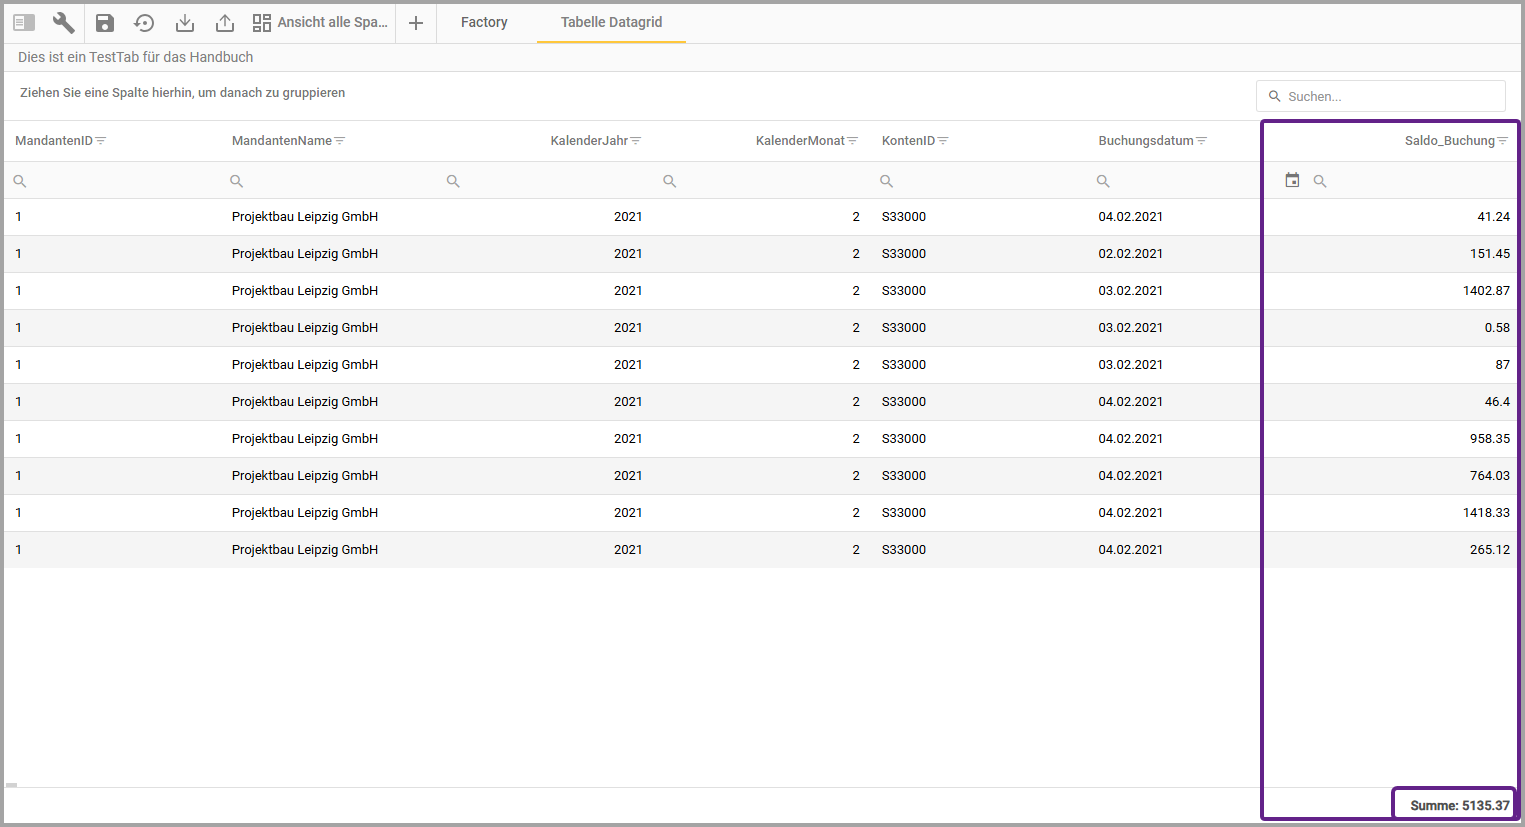Open header filter for KalenderJahr column
Screen dimensions: 1525x827
(x=636, y=141)
